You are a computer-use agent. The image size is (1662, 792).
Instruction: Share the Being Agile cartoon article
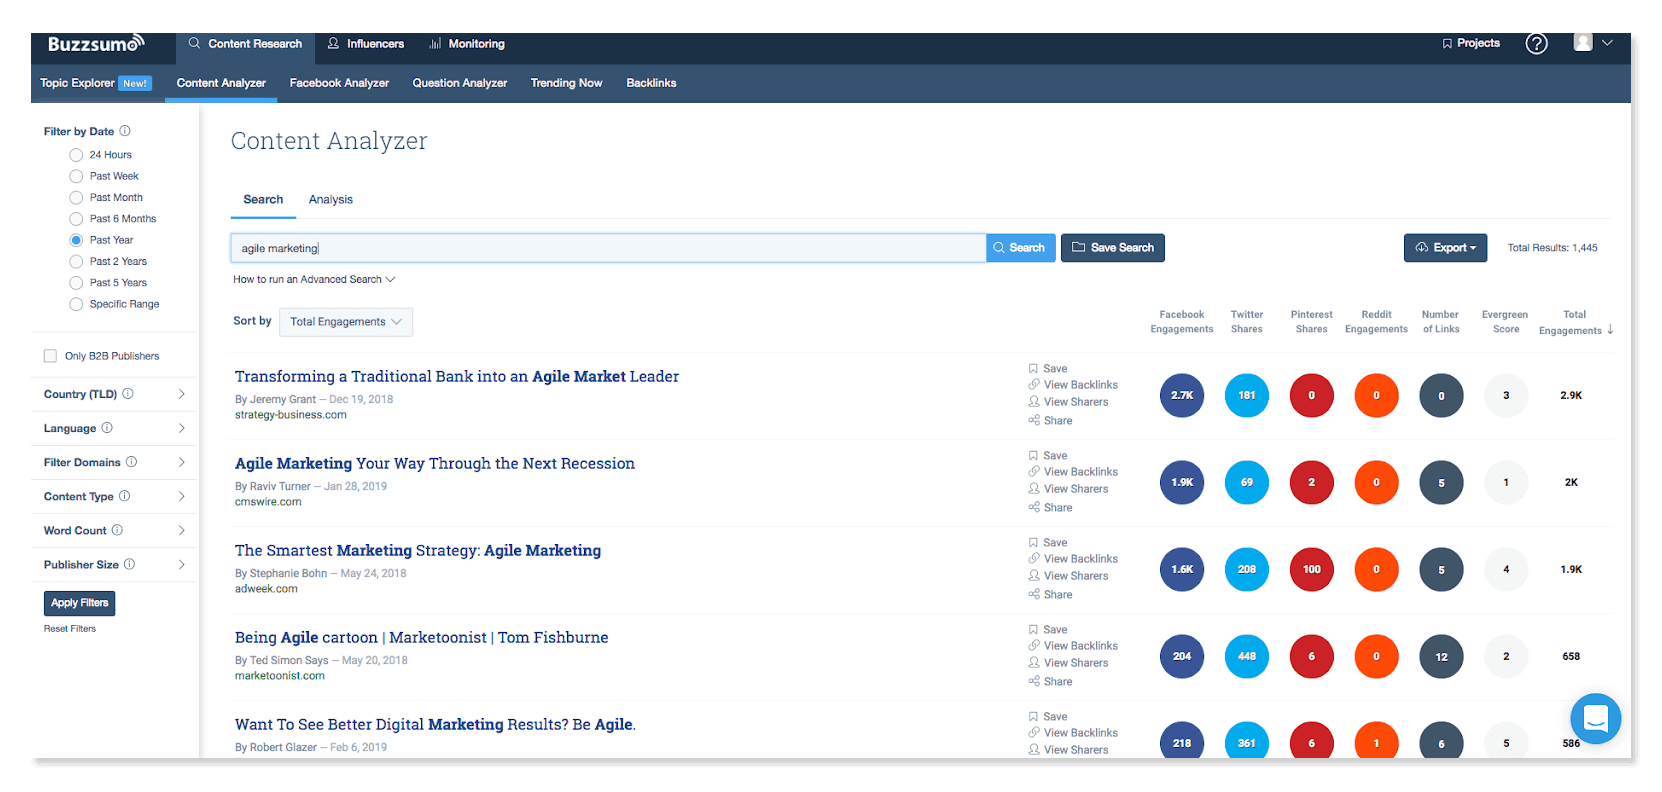click(1050, 681)
